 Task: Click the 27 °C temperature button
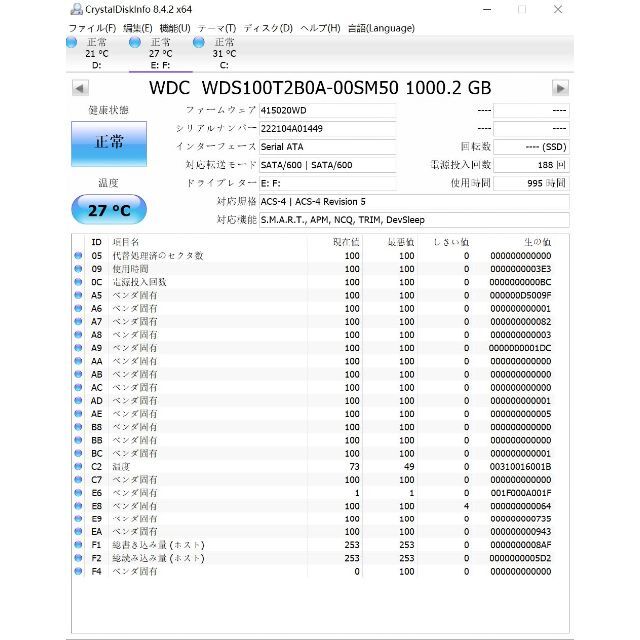pos(109,210)
